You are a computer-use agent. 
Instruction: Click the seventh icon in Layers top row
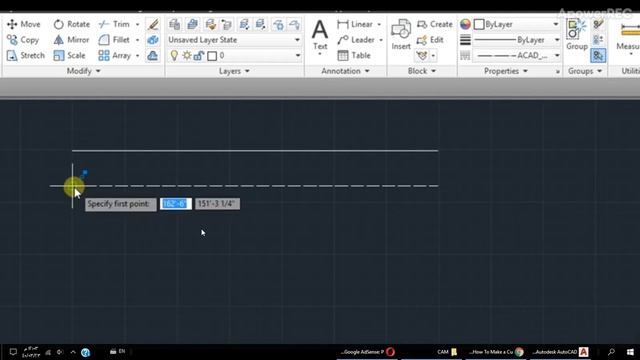pos(278,24)
